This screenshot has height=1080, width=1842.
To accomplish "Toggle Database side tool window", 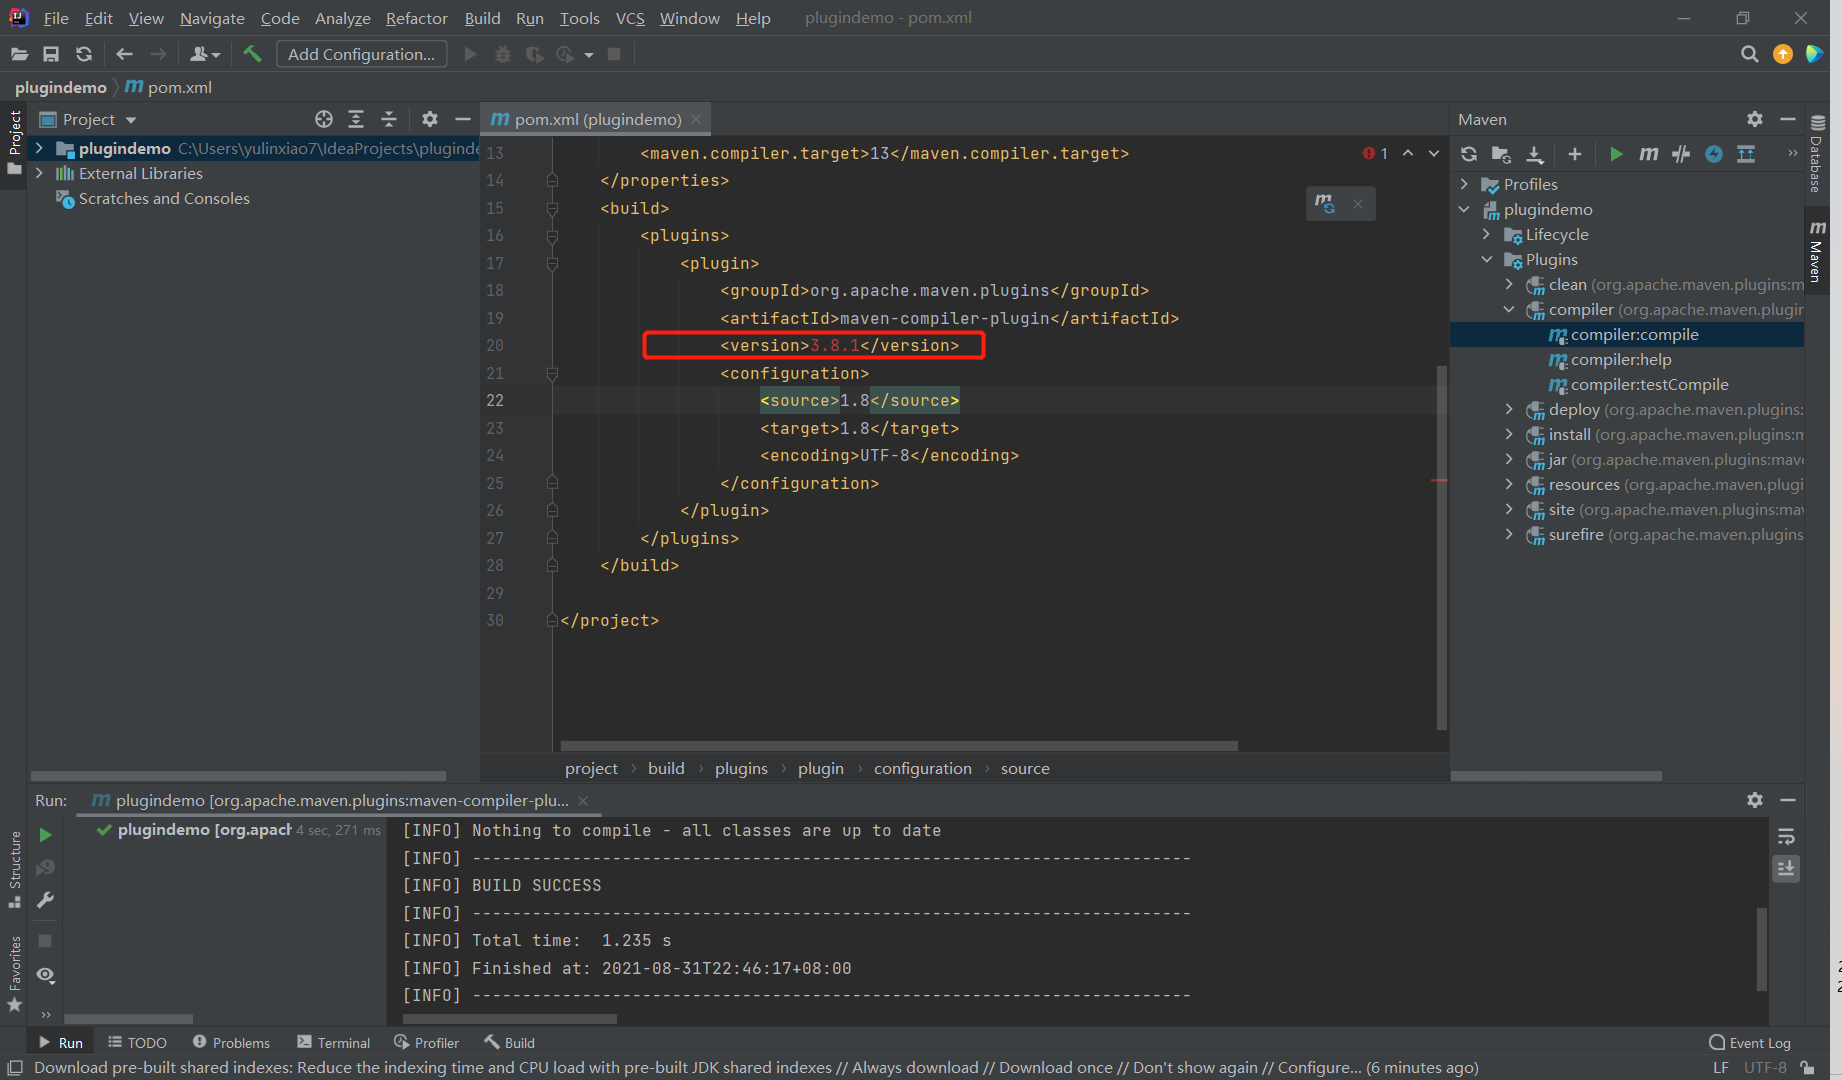I will 1817,153.
